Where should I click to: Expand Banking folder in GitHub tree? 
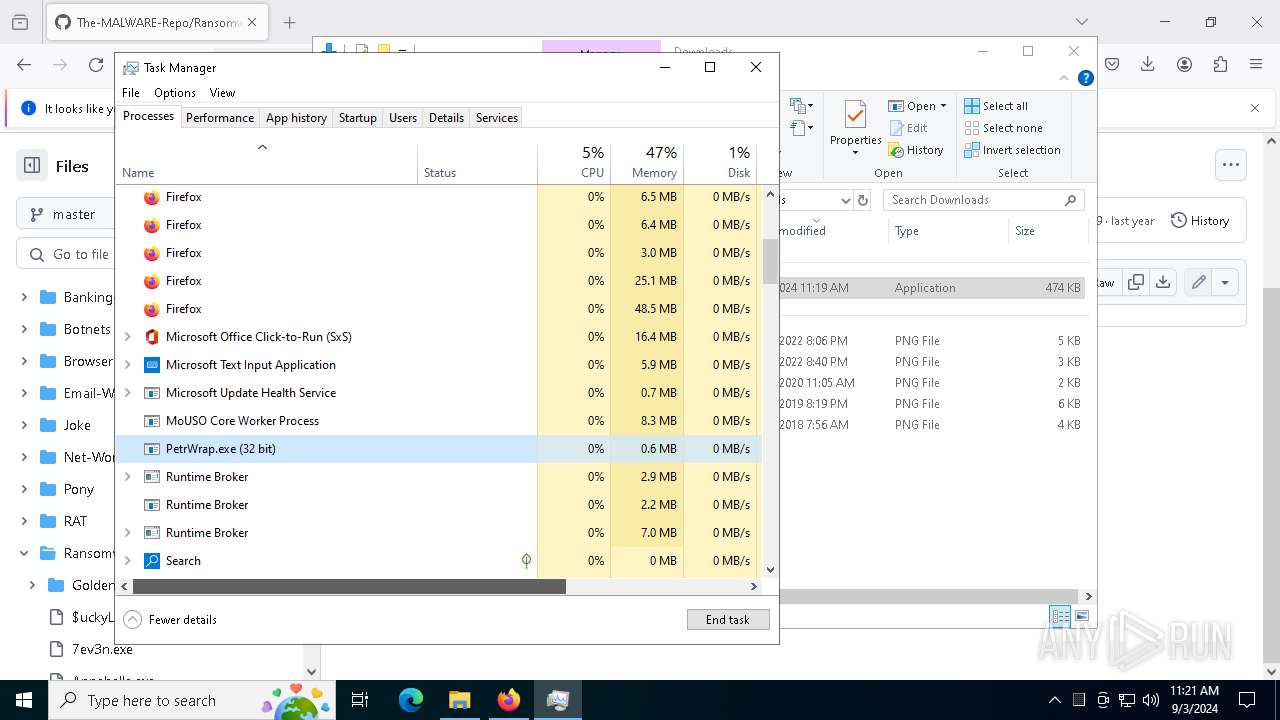pos(24,297)
